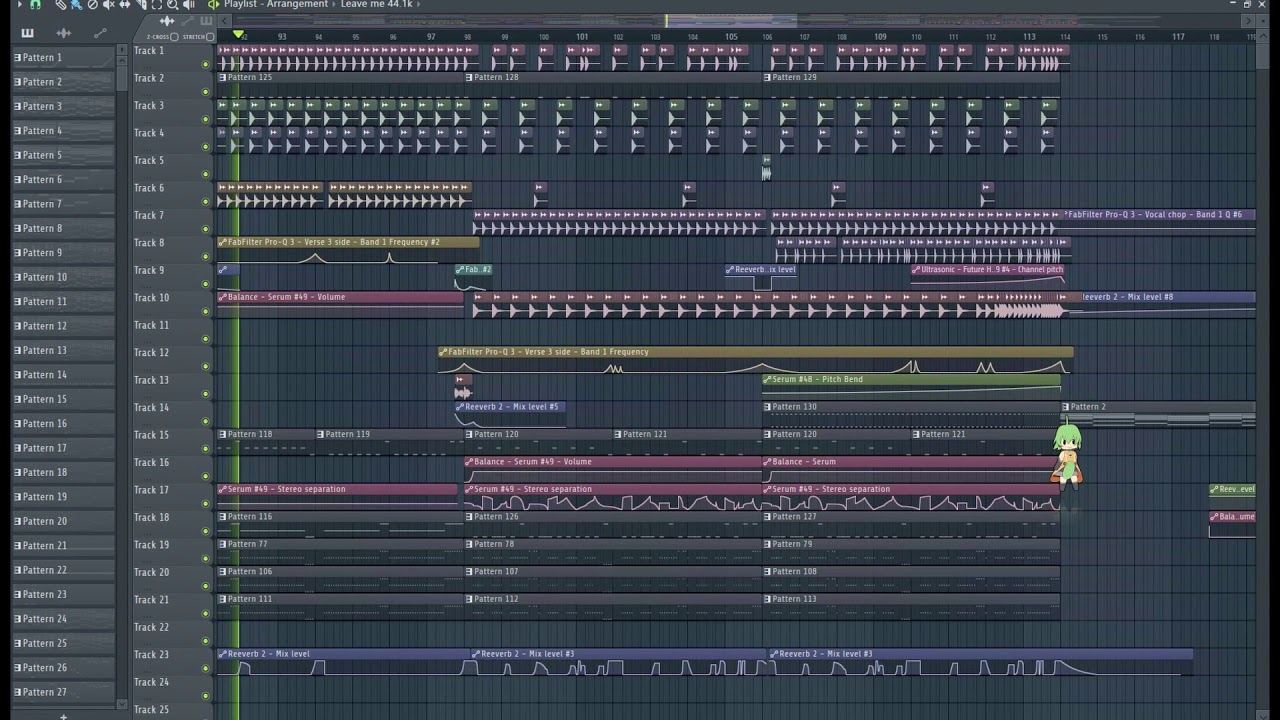The height and width of the screenshot is (720, 1280).
Task: Click automation icon on Serum #48 Pitch Bend clip
Action: (767, 380)
